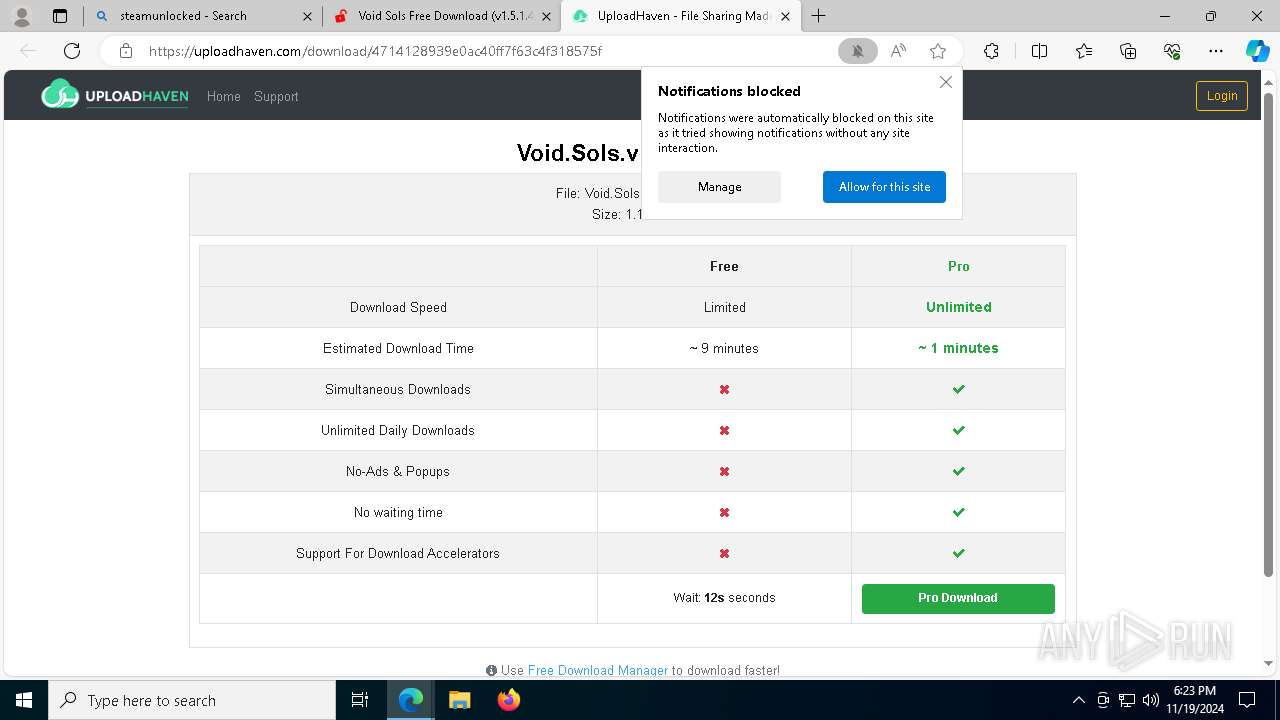This screenshot has width=1280, height=720.
Task: Launch Firefox from the taskbar
Action: 509,700
